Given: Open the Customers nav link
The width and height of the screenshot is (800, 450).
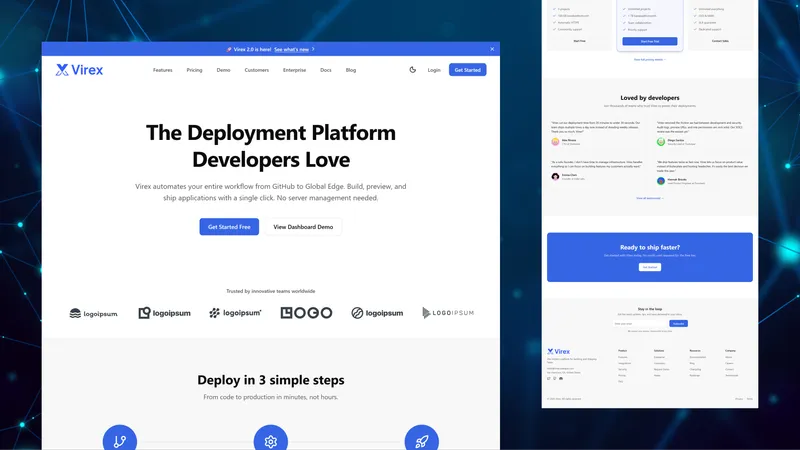Looking at the screenshot, I should [x=257, y=70].
